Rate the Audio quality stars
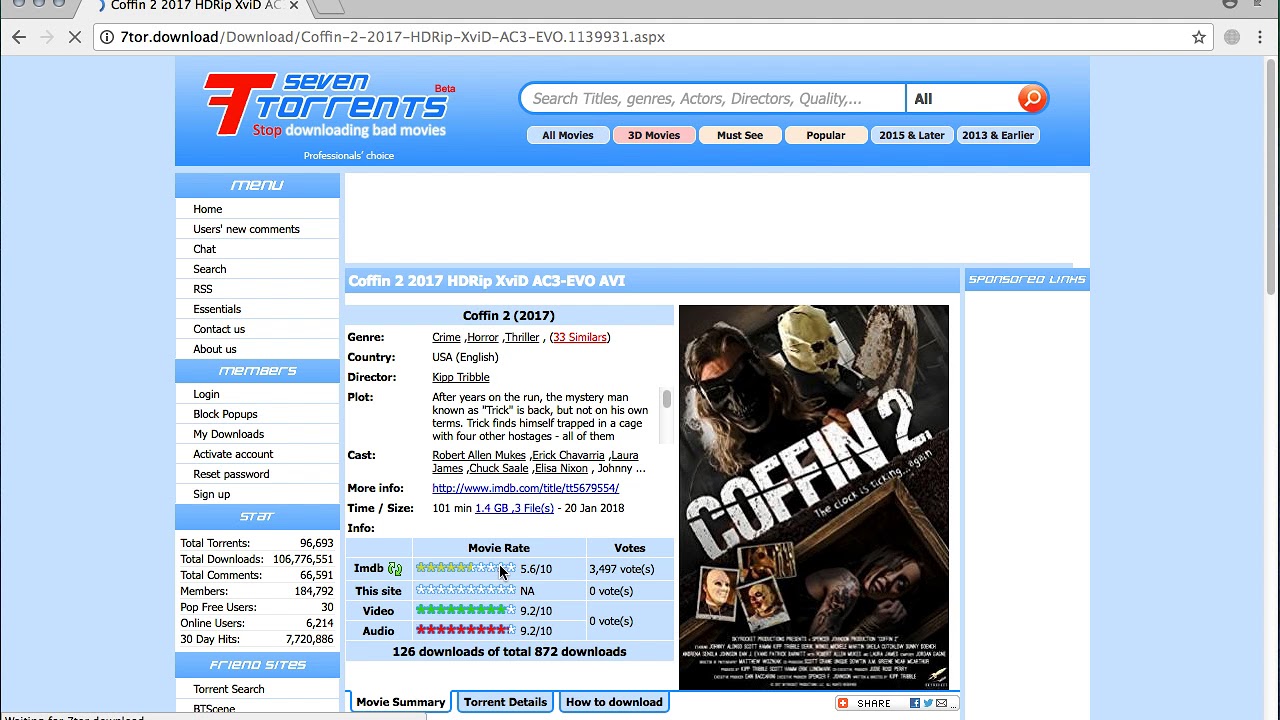The width and height of the screenshot is (1280, 720). 466,630
